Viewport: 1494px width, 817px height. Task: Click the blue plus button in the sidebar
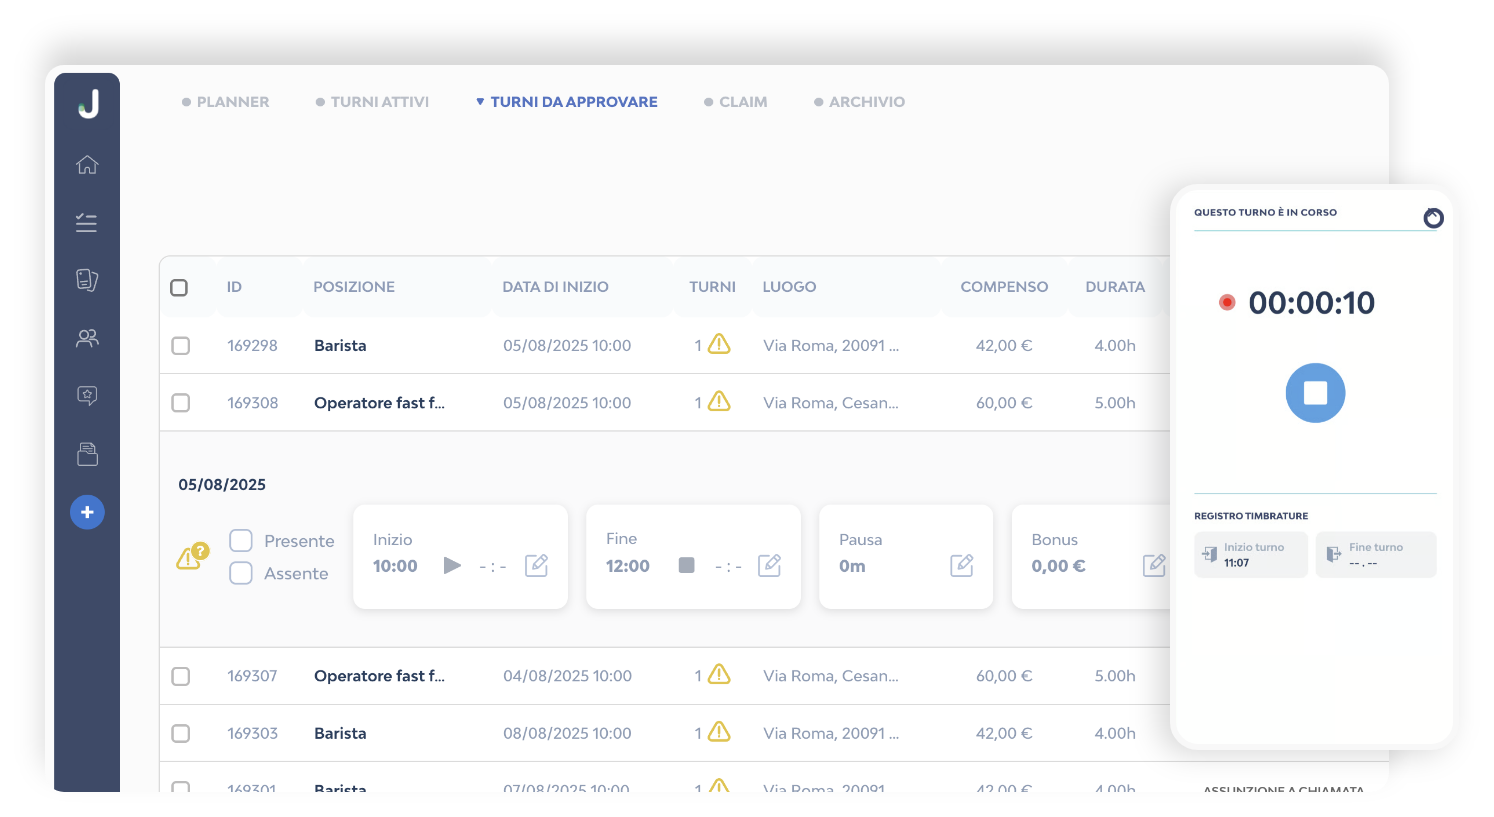pyautogui.click(x=87, y=512)
